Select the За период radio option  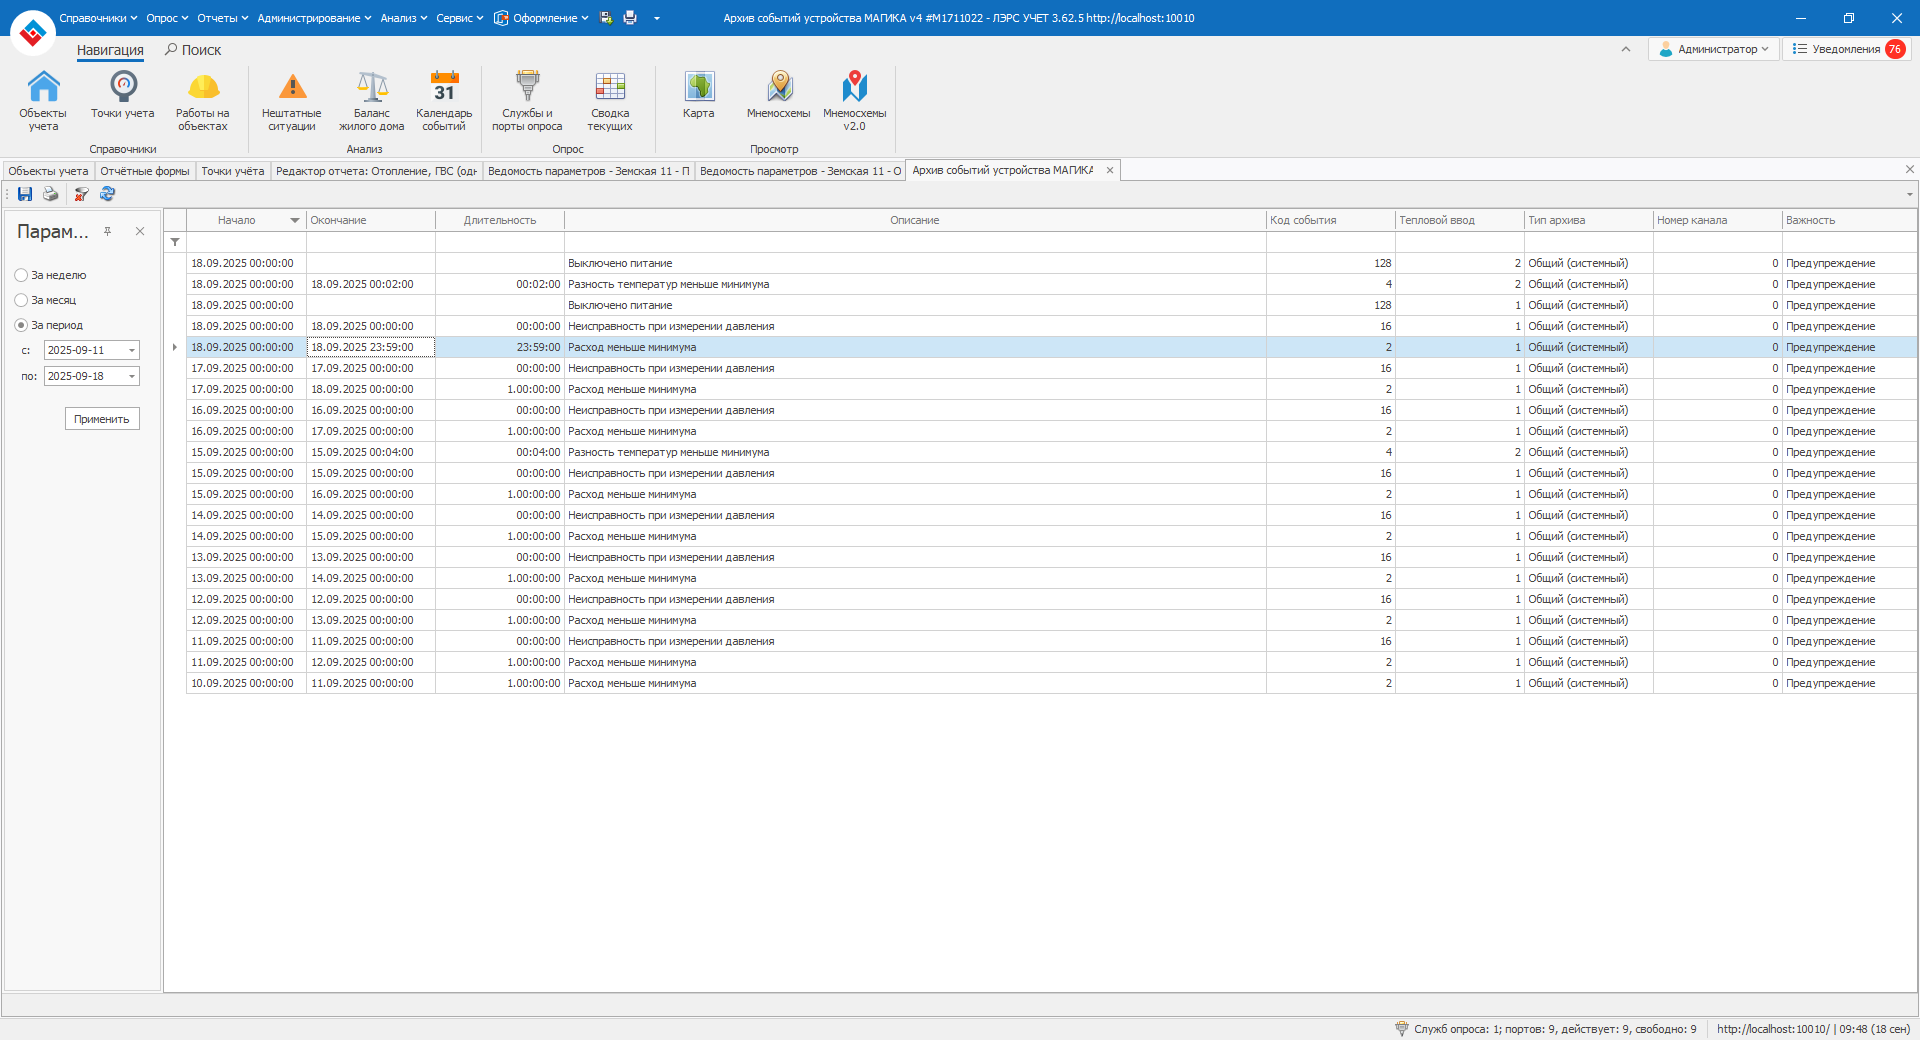coord(21,325)
